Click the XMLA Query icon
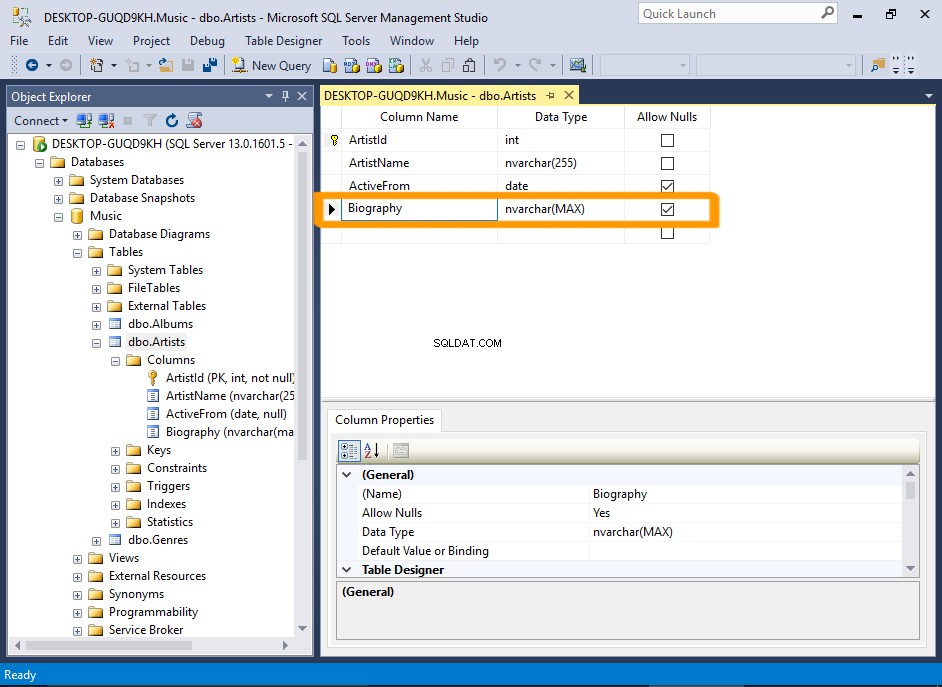942x687 pixels. 396,65
